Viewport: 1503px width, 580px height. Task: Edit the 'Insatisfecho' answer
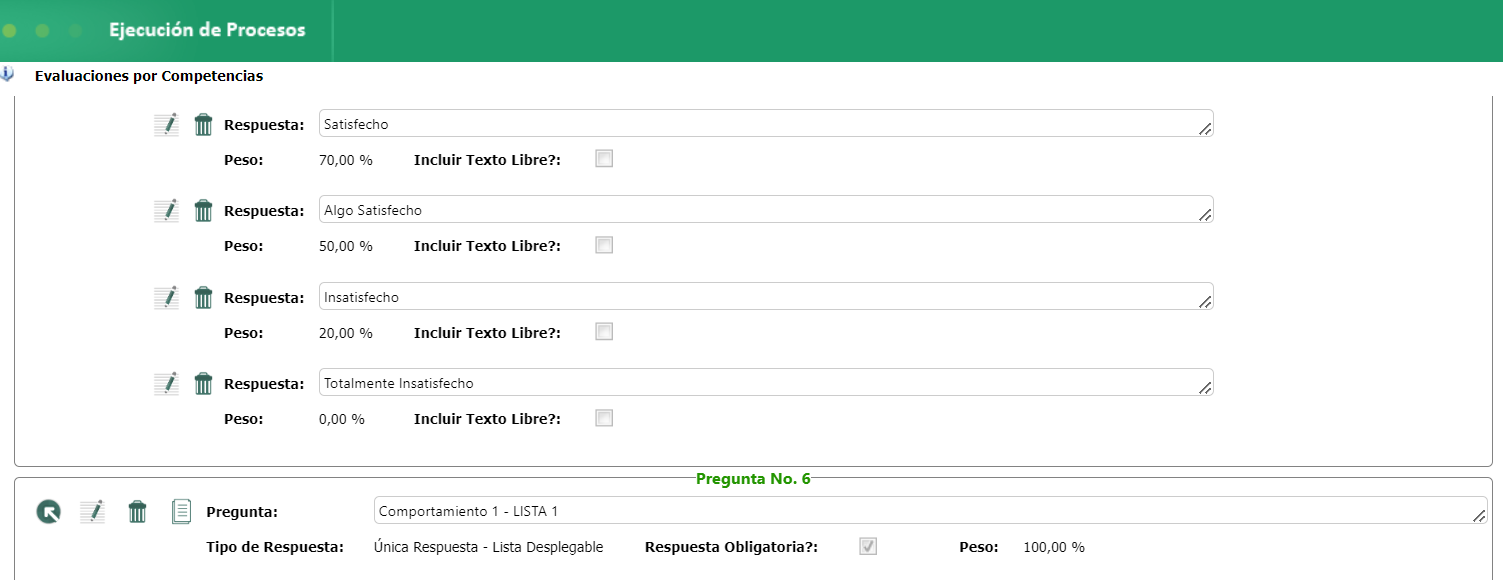[166, 298]
